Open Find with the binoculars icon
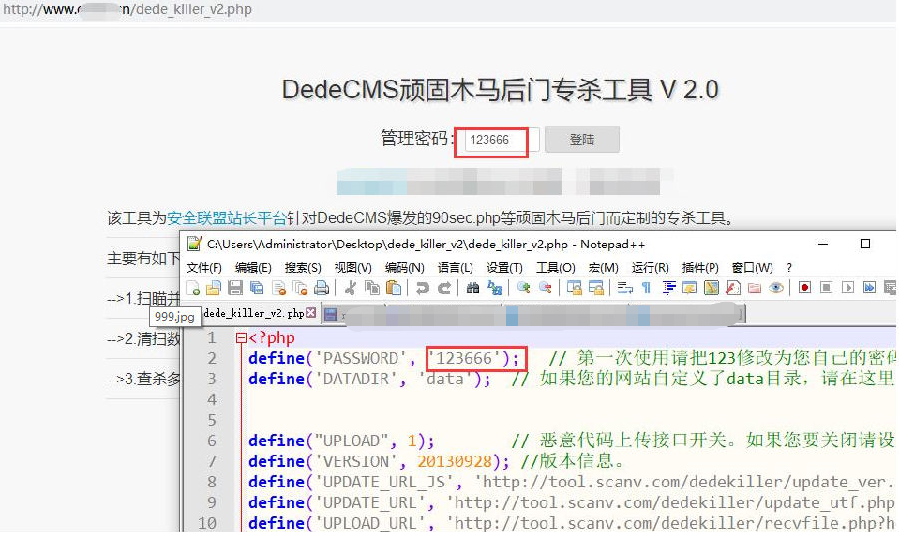 click(x=472, y=288)
